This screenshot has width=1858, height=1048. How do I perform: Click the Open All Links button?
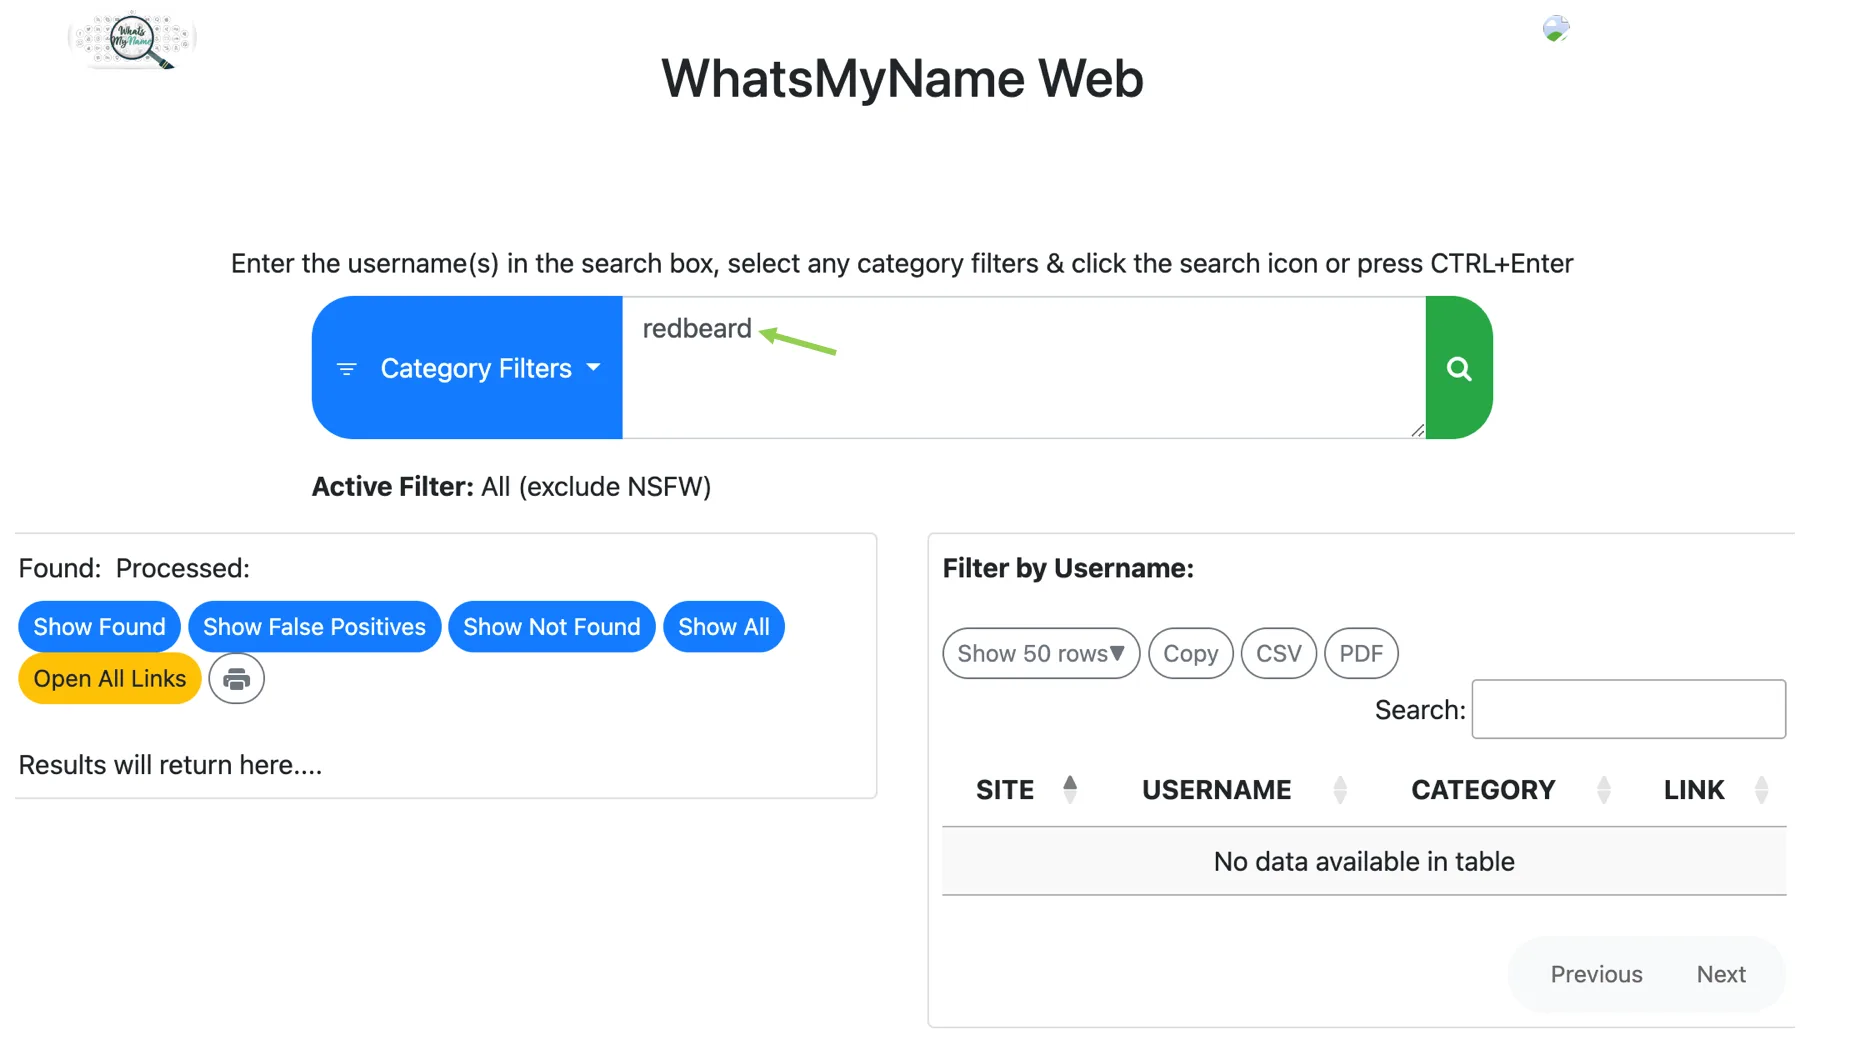[x=110, y=679]
